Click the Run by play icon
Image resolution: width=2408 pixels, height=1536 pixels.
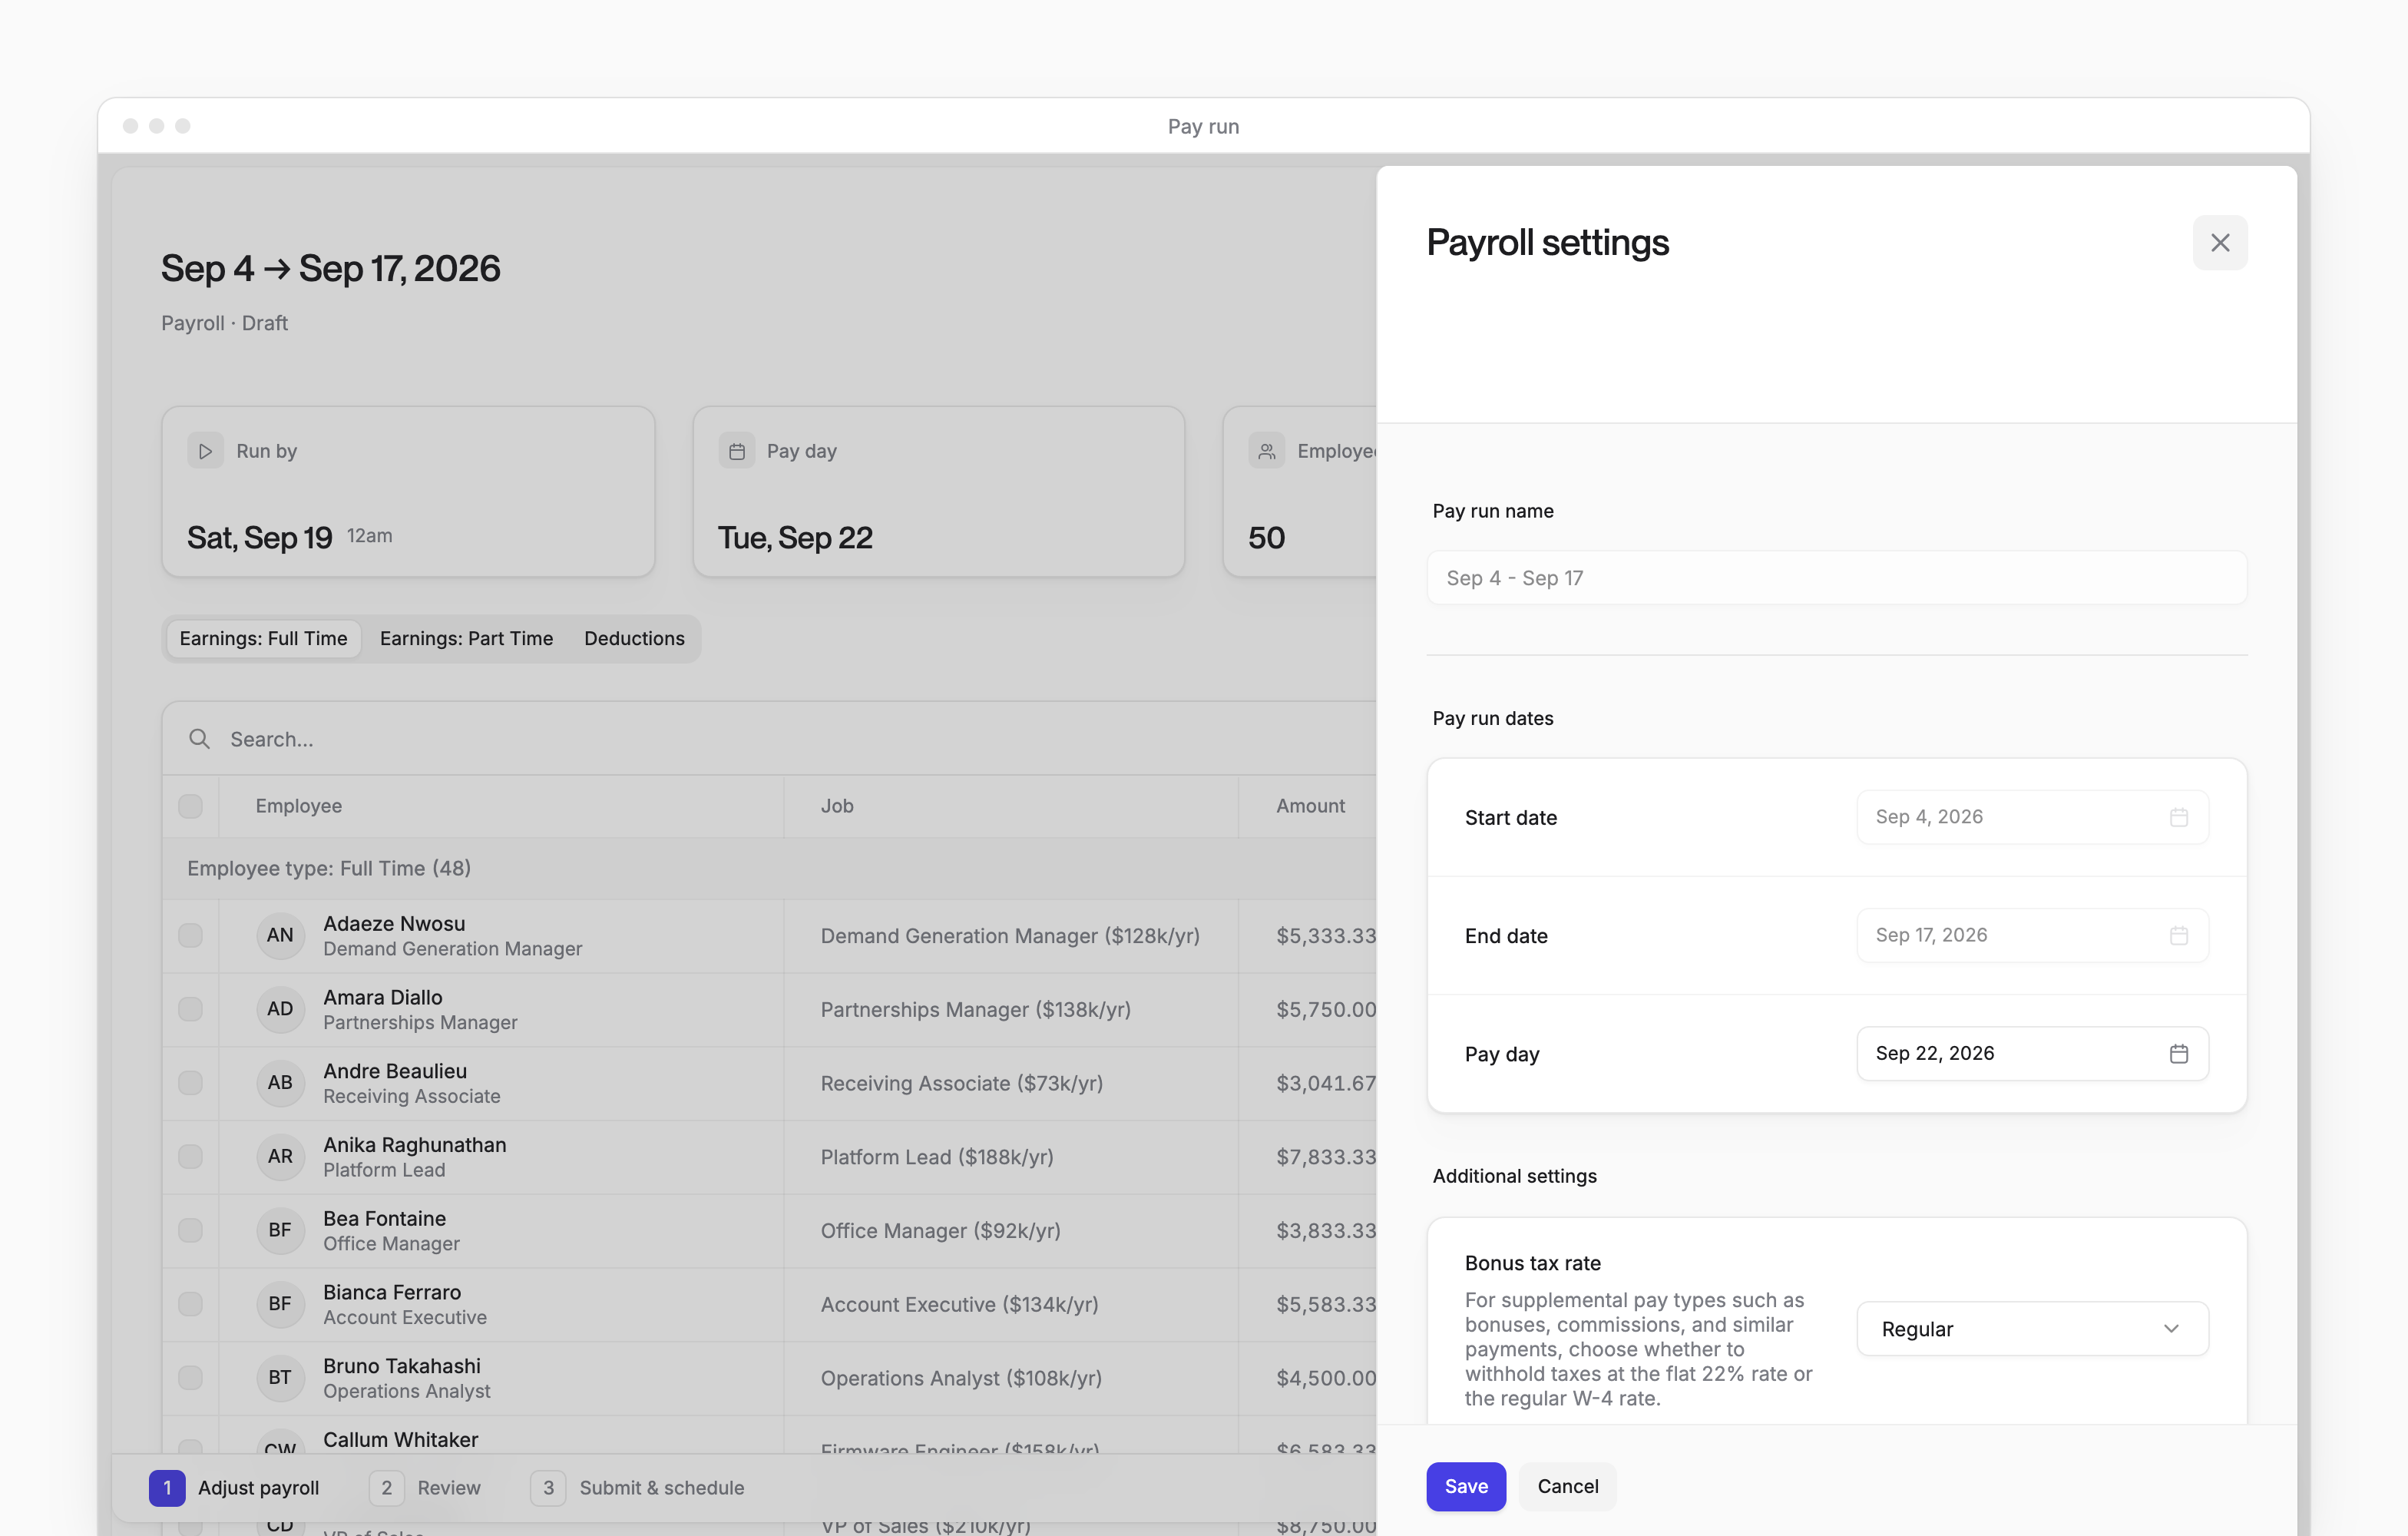205,451
